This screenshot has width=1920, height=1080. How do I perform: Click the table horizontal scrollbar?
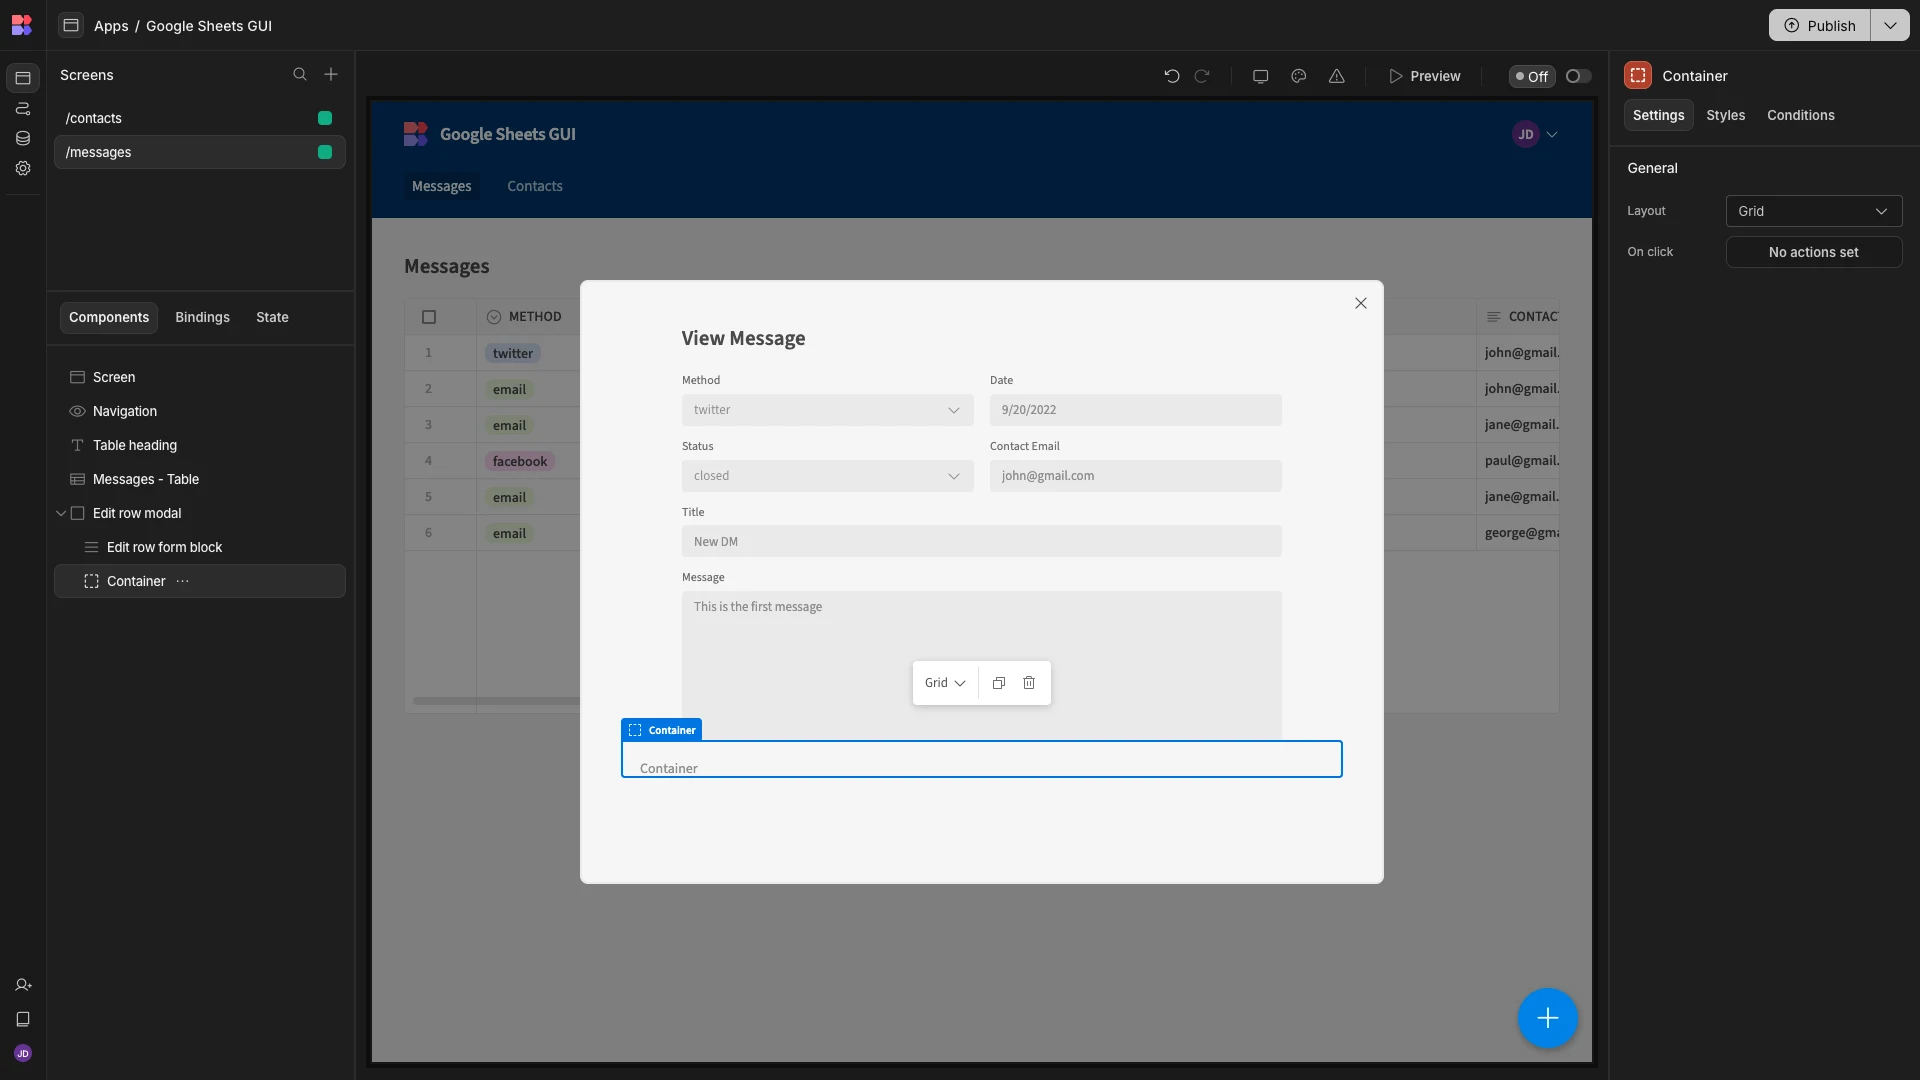coord(496,701)
